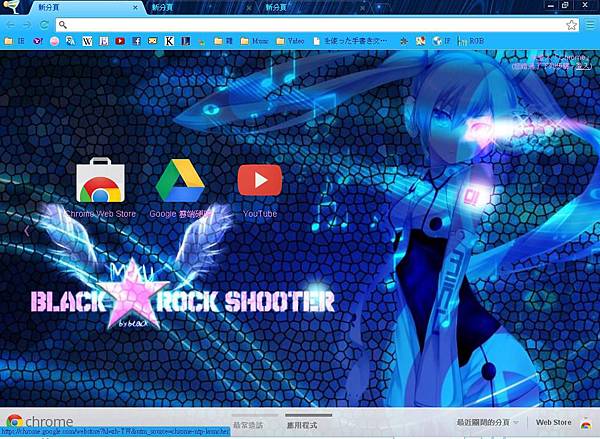Launch the Google Drive app icon
The height and width of the screenshot is (439, 600).
coord(180,180)
